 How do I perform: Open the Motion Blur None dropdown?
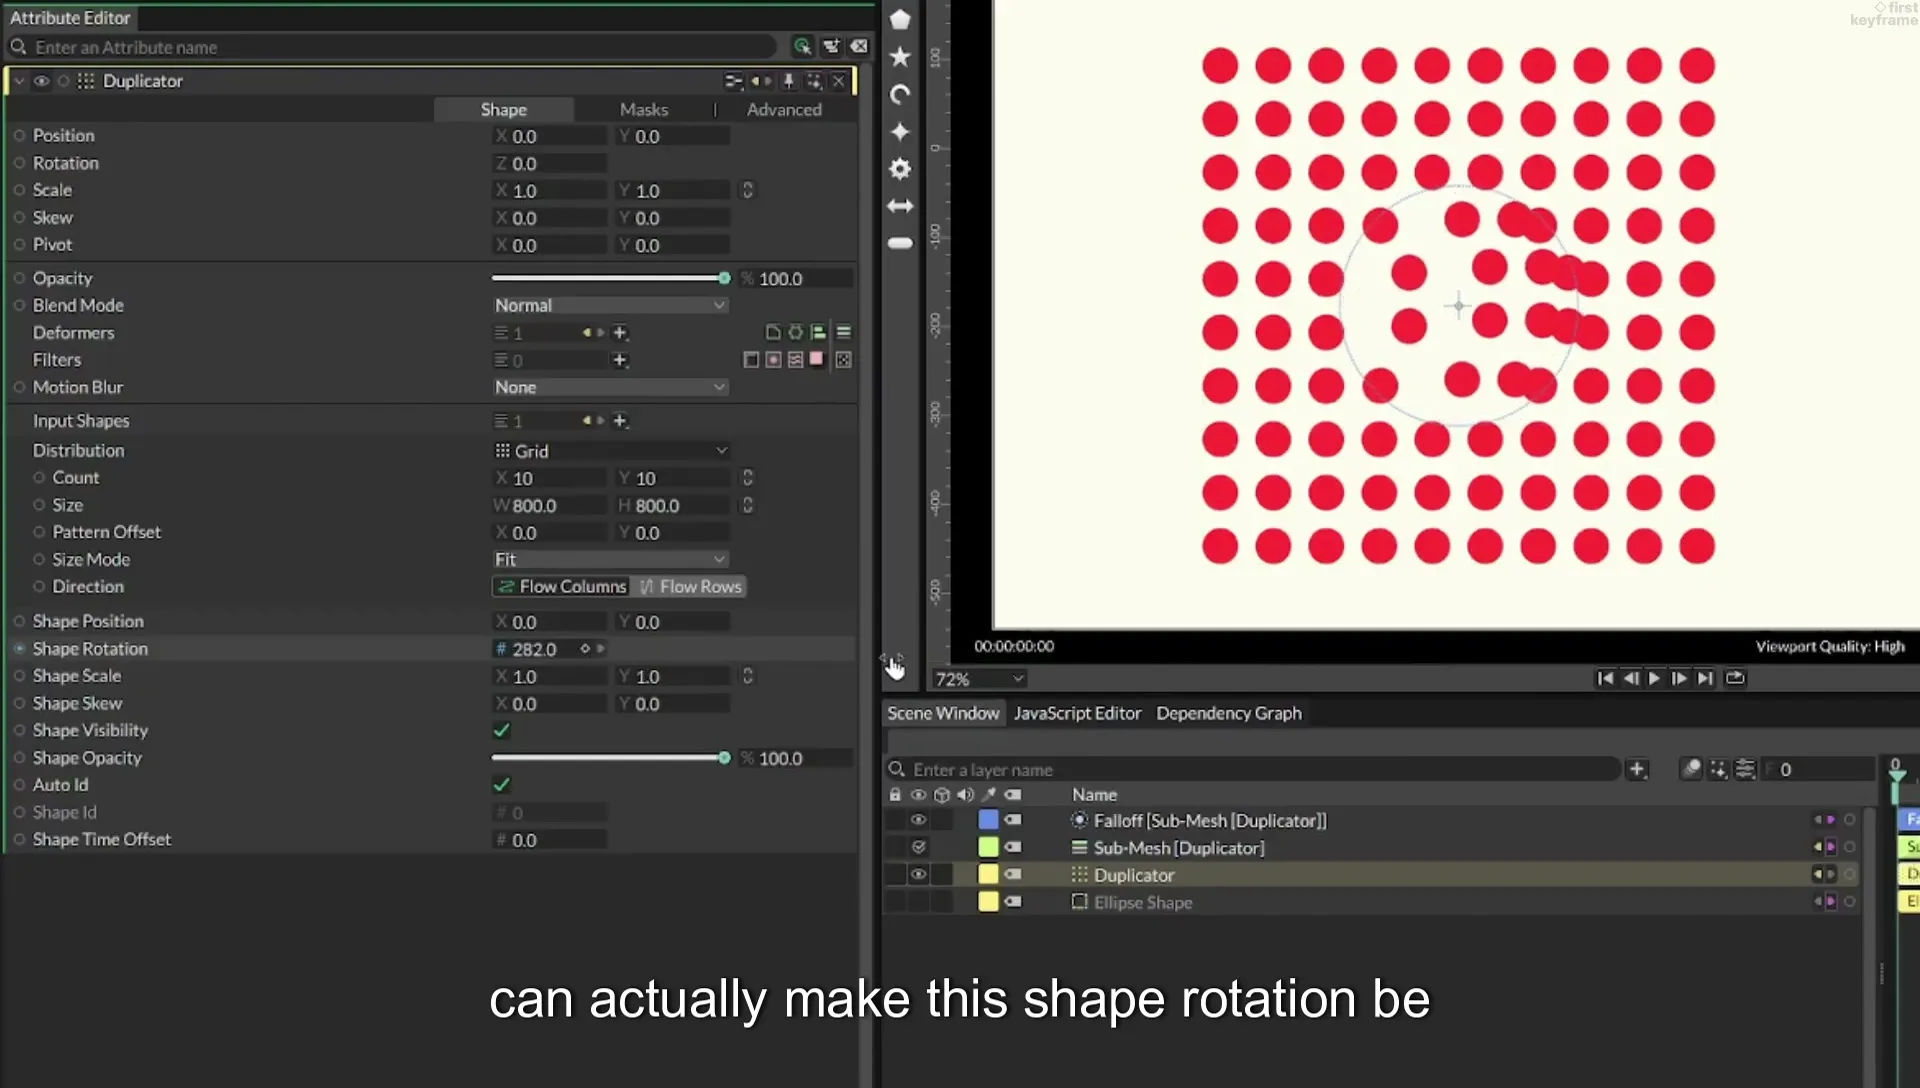pyautogui.click(x=610, y=387)
